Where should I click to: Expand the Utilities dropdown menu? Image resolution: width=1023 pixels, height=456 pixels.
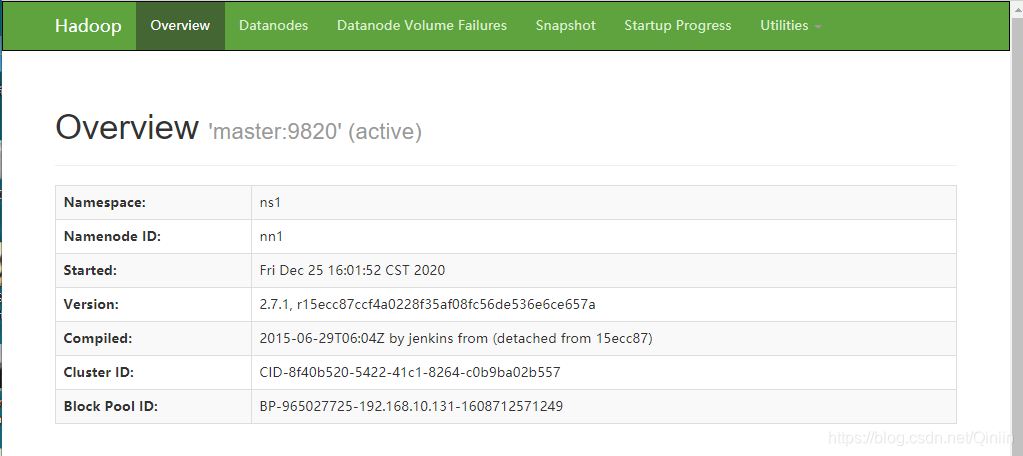click(x=791, y=25)
